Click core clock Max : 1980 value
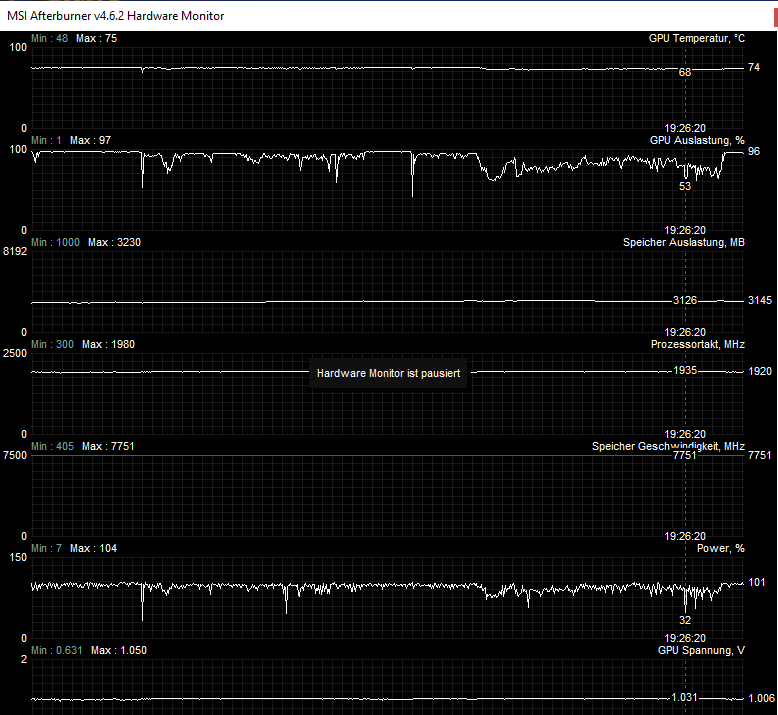The image size is (778, 715). (x=108, y=344)
